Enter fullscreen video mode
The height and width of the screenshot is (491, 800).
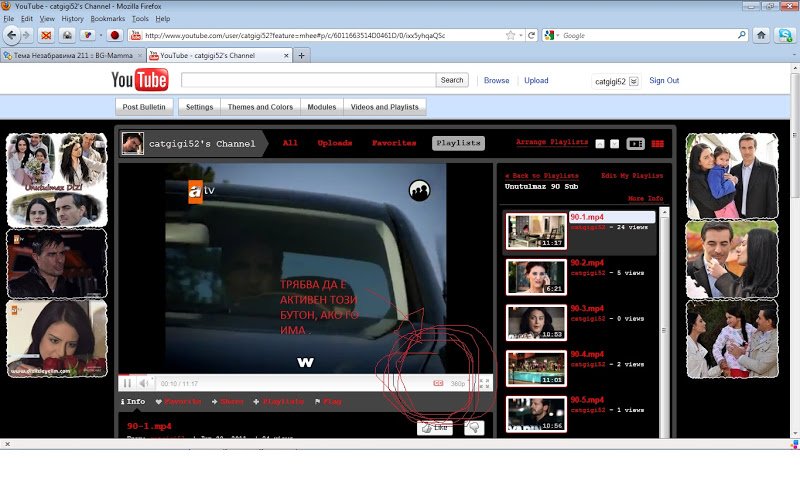[485, 383]
